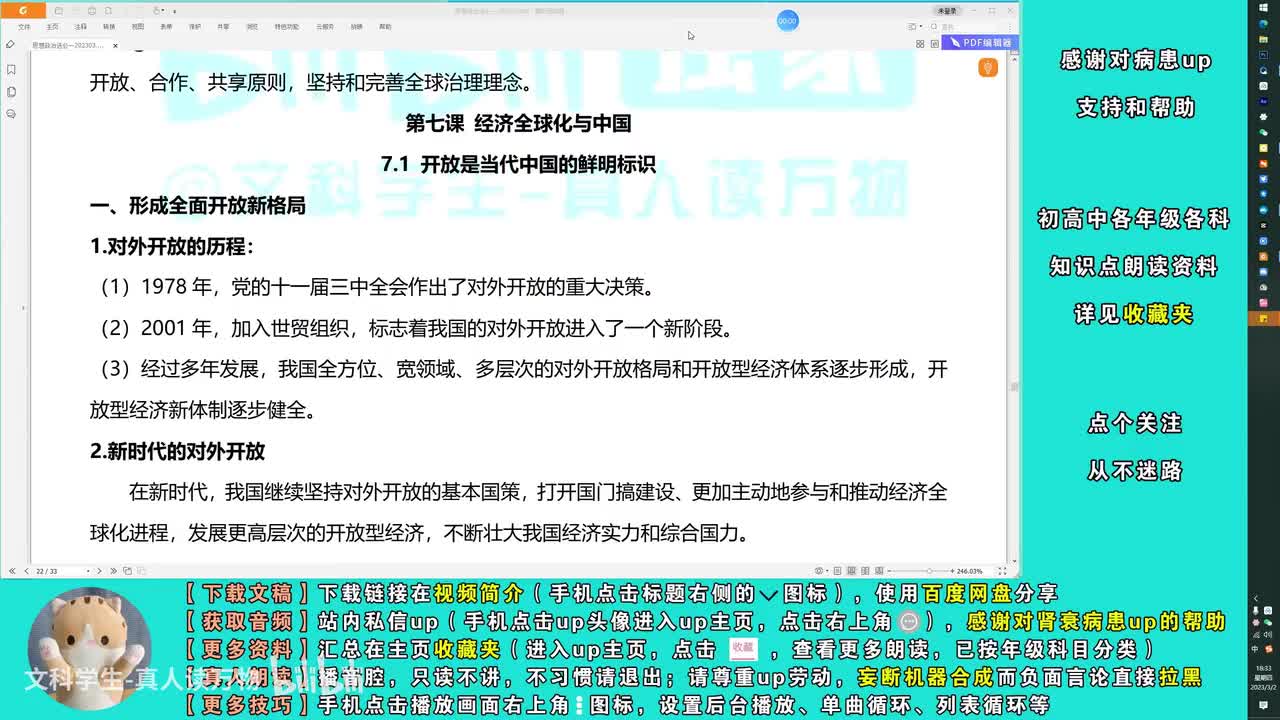1280x720 pixels.
Task: Click the open-file icon in the title bar
Action: pos(58,11)
